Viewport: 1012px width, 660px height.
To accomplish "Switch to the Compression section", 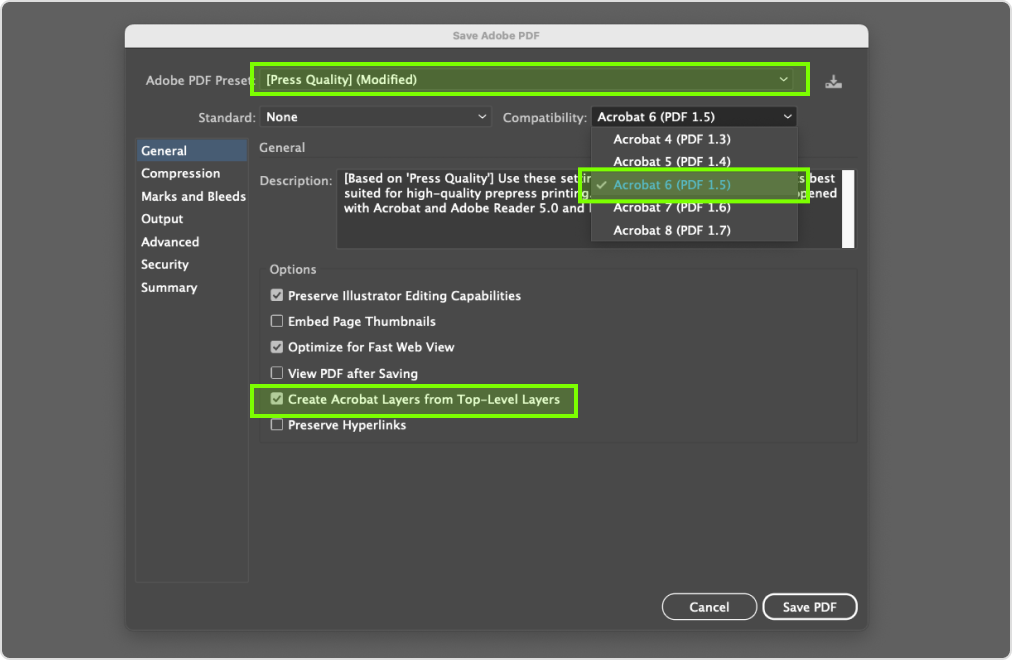I will (x=180, y=173).
